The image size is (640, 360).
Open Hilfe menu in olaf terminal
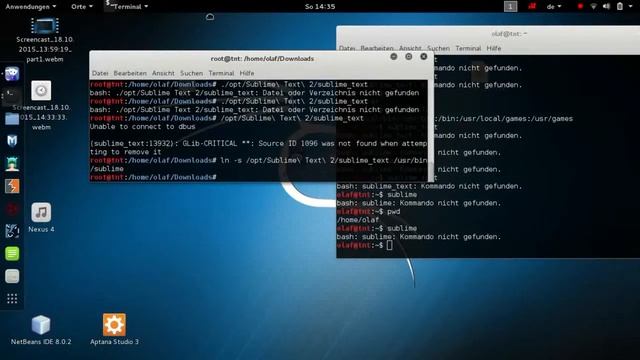click(x=493, y=48)
